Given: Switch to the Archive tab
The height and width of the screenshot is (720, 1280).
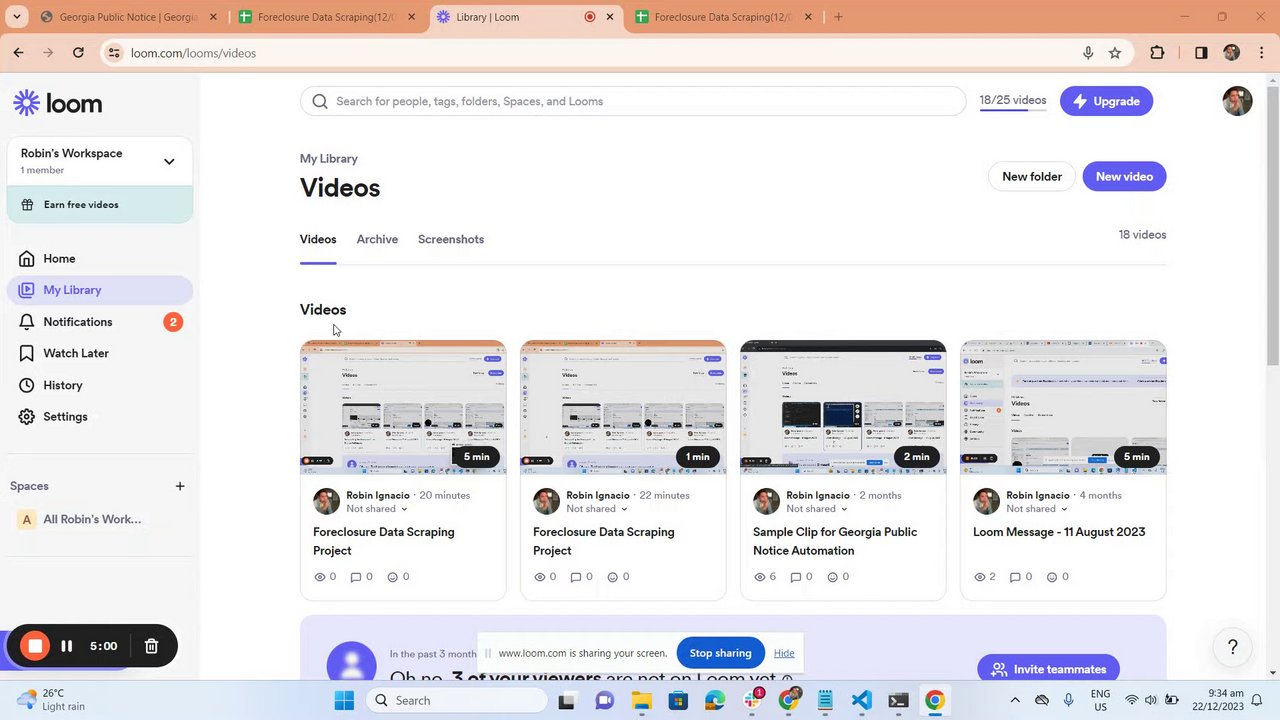Looking at the screenshot, I should coord(377,239).
